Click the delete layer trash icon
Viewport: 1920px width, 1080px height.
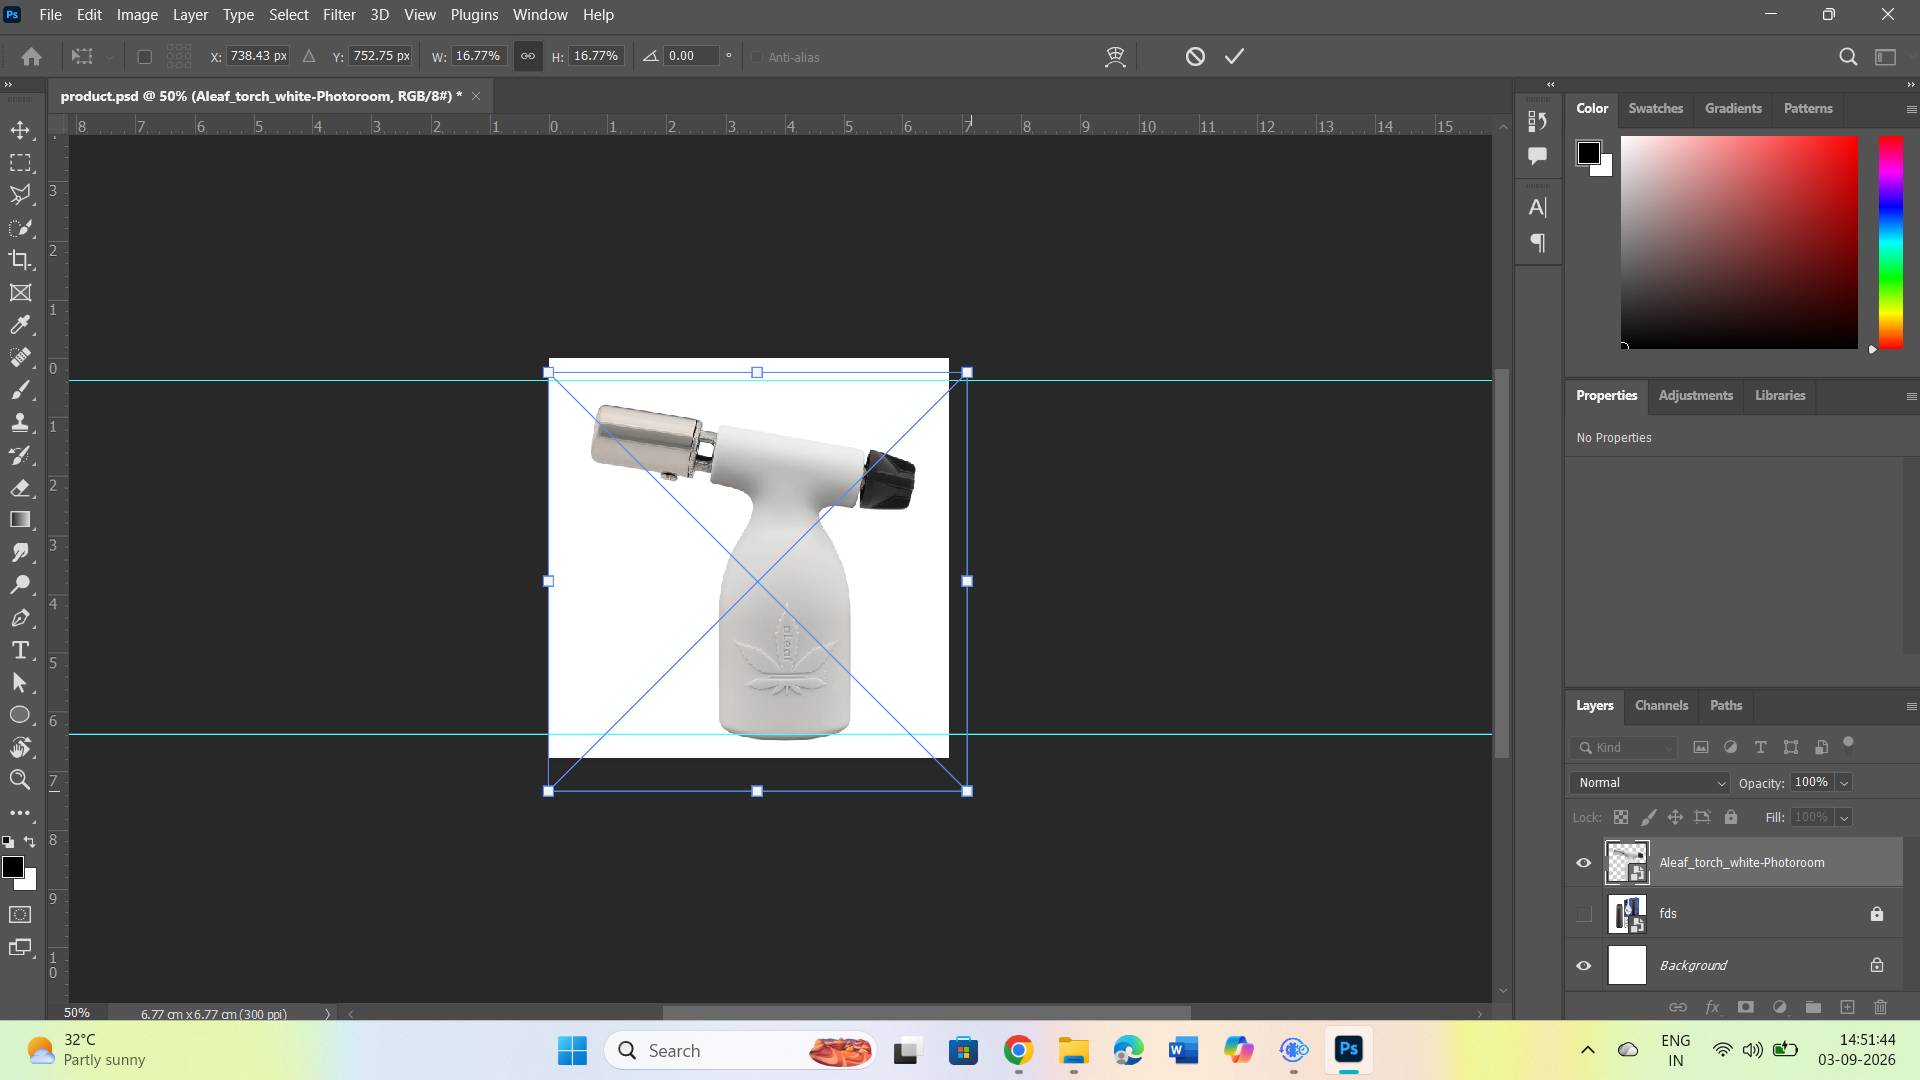pyautogui.click(x=1881, y=1007)
